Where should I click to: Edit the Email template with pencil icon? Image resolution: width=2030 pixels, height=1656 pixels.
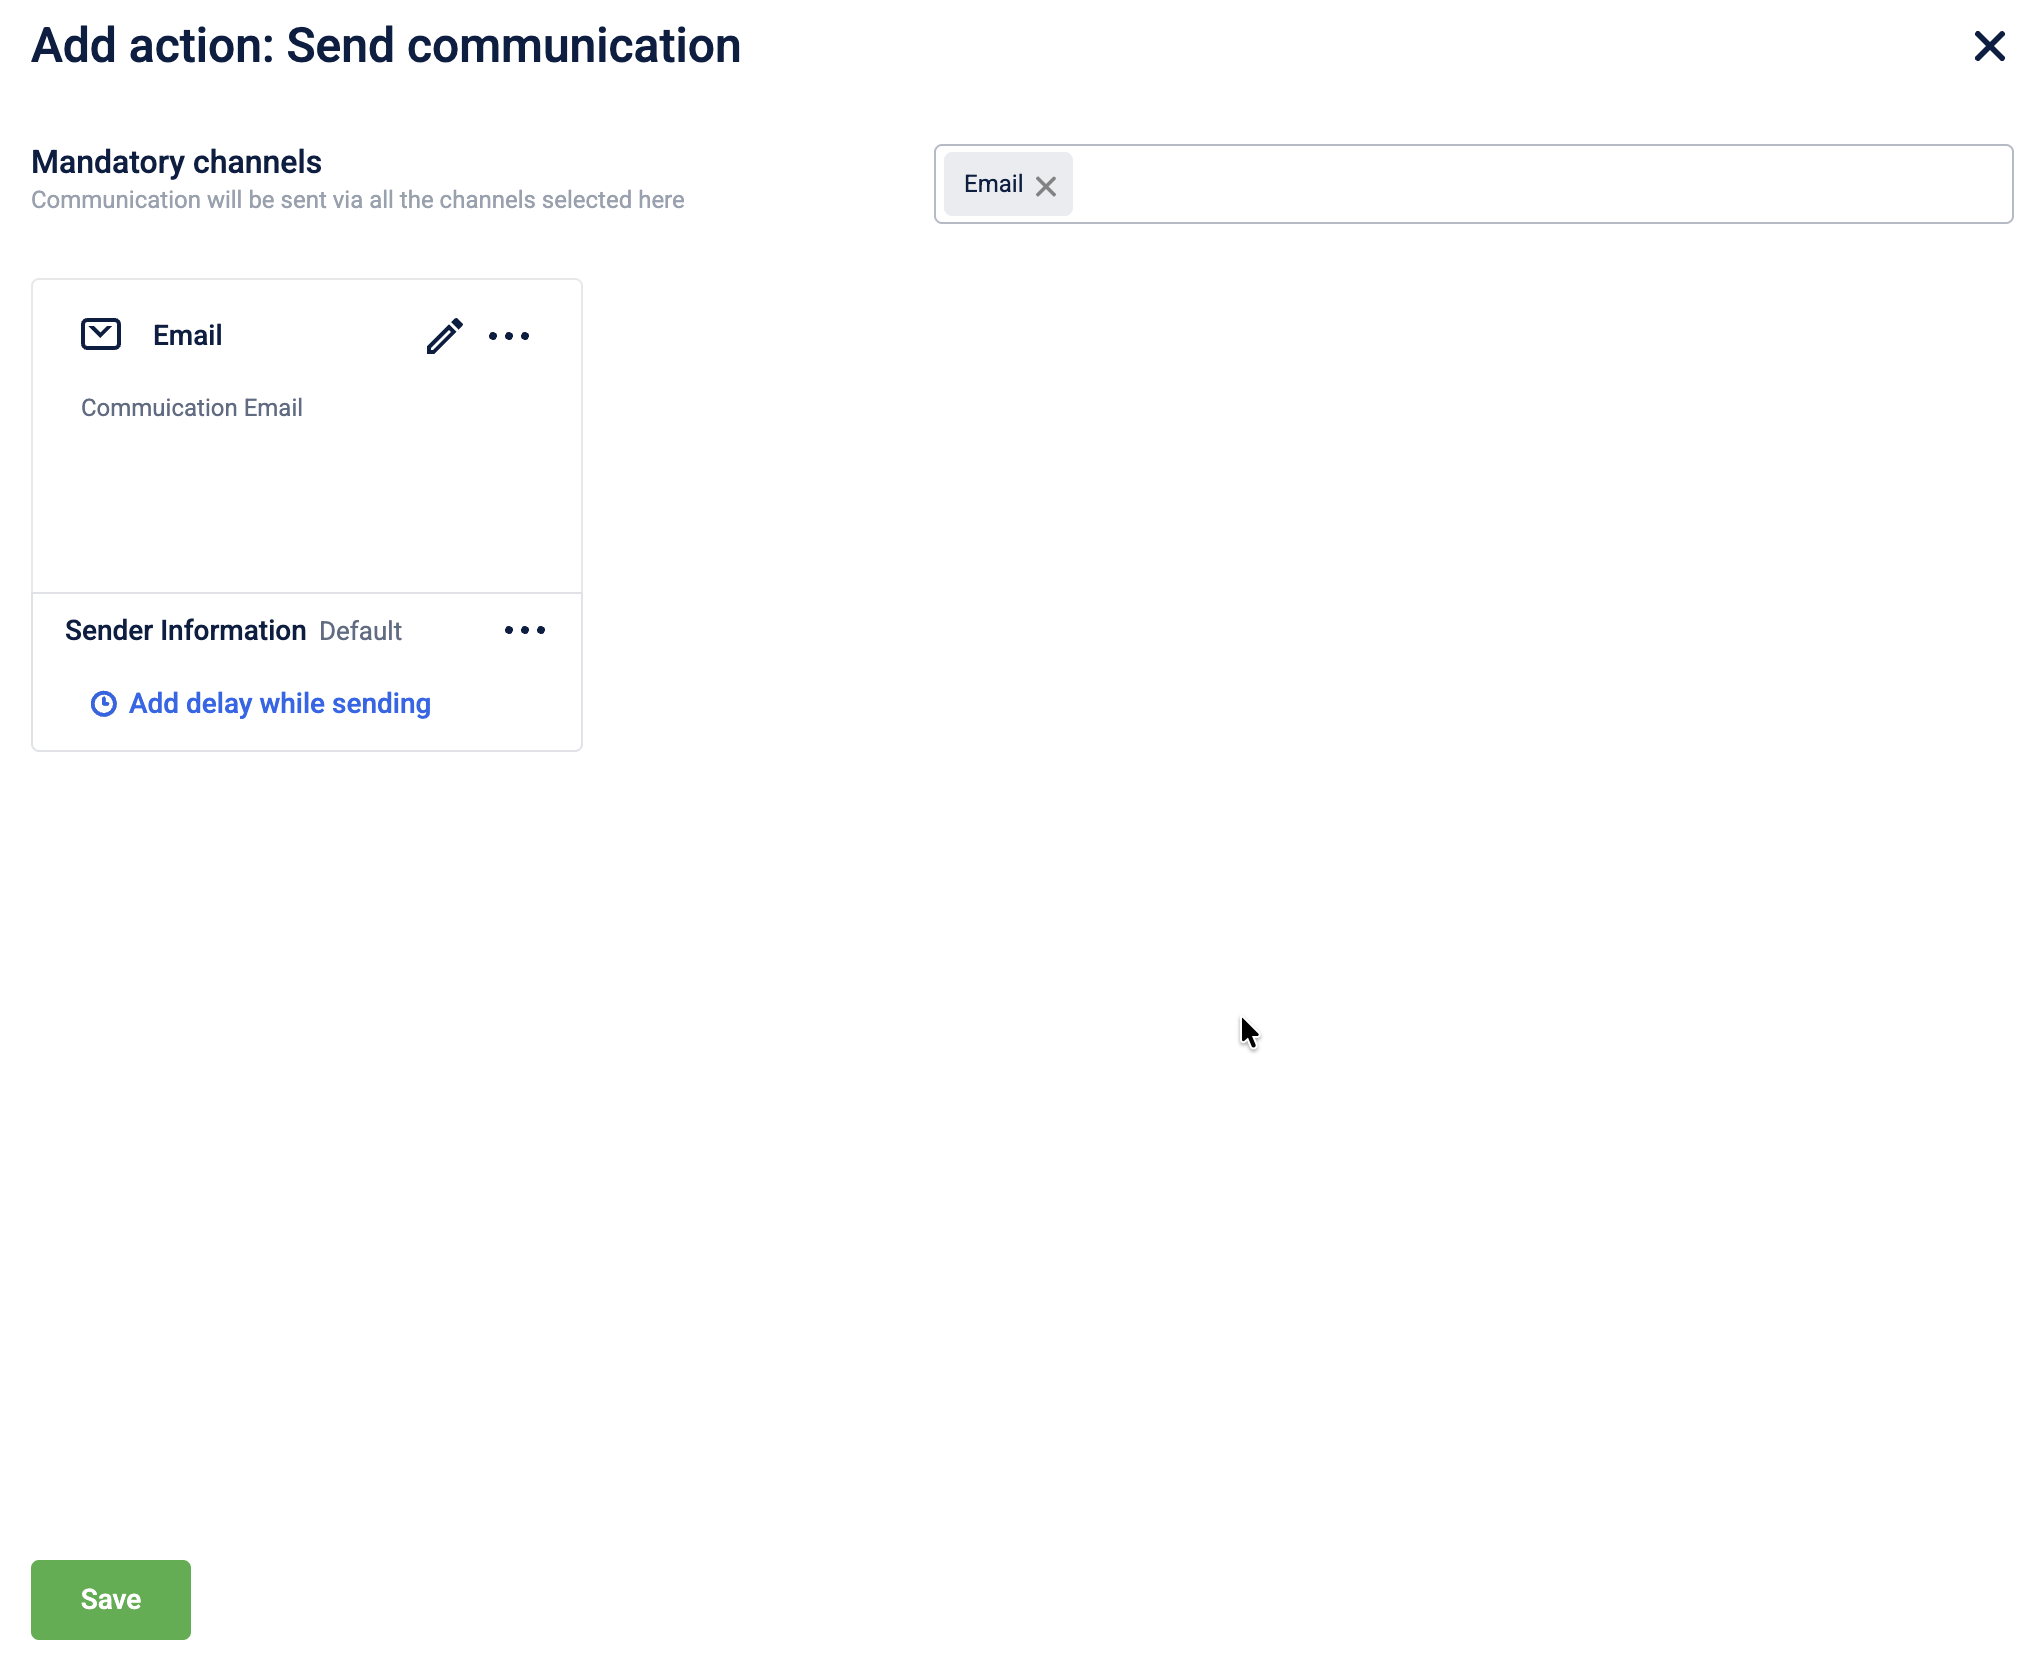pos(444,336)
